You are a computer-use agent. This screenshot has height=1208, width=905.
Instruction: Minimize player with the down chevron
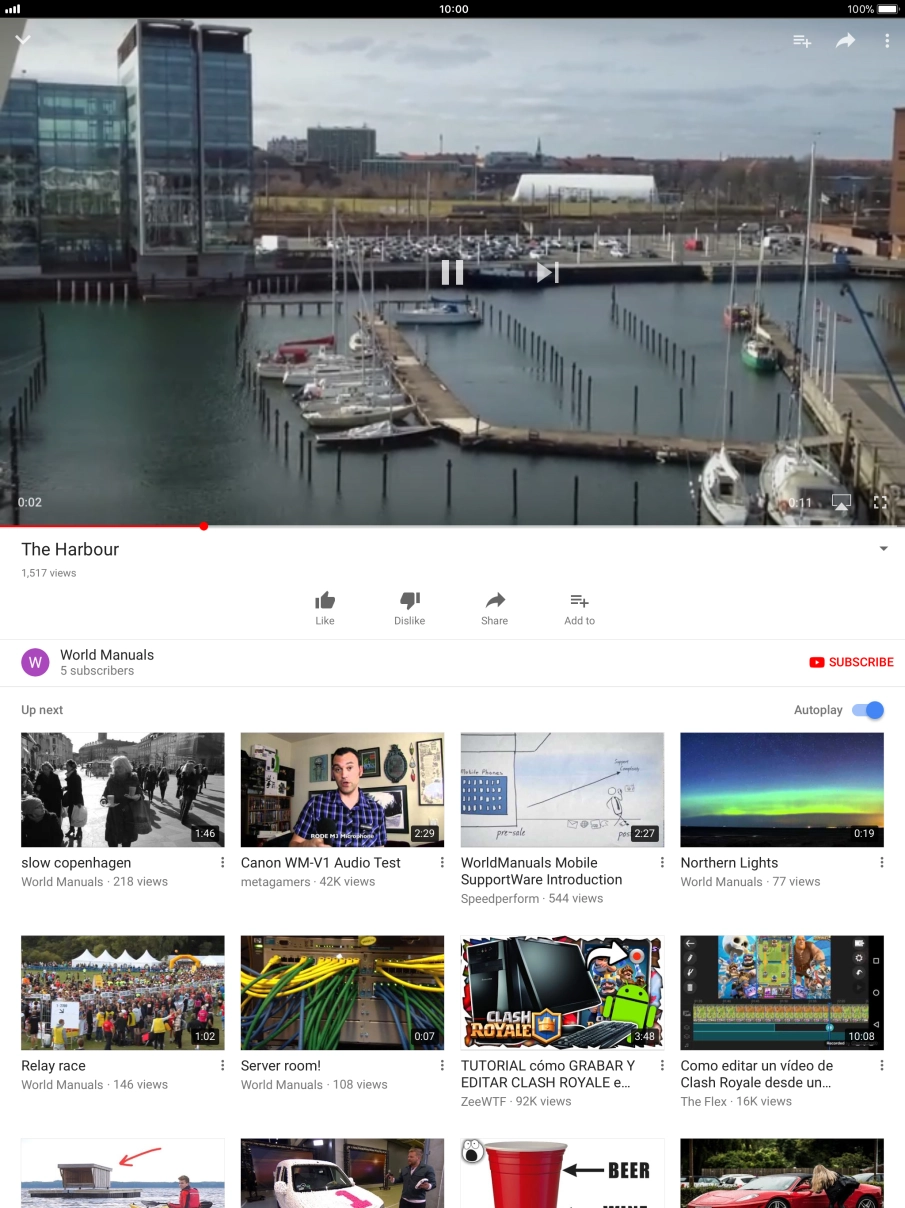[23, 40]
